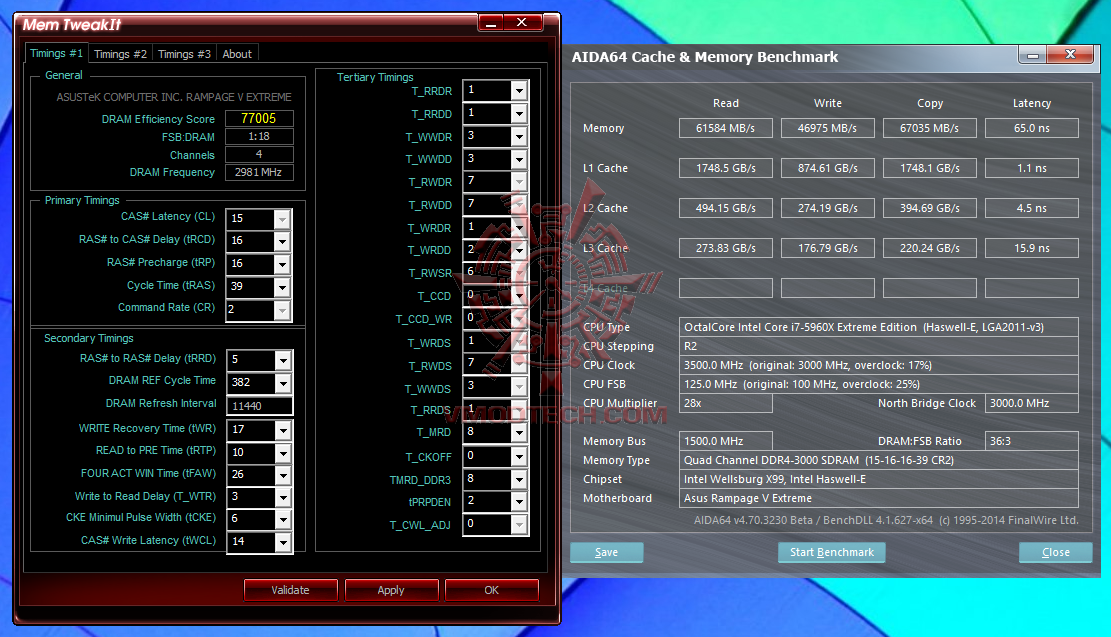Open the CAS# Latency (CL) dropdown
This screenshot has width=1111, height=637.
coord(282,218)
